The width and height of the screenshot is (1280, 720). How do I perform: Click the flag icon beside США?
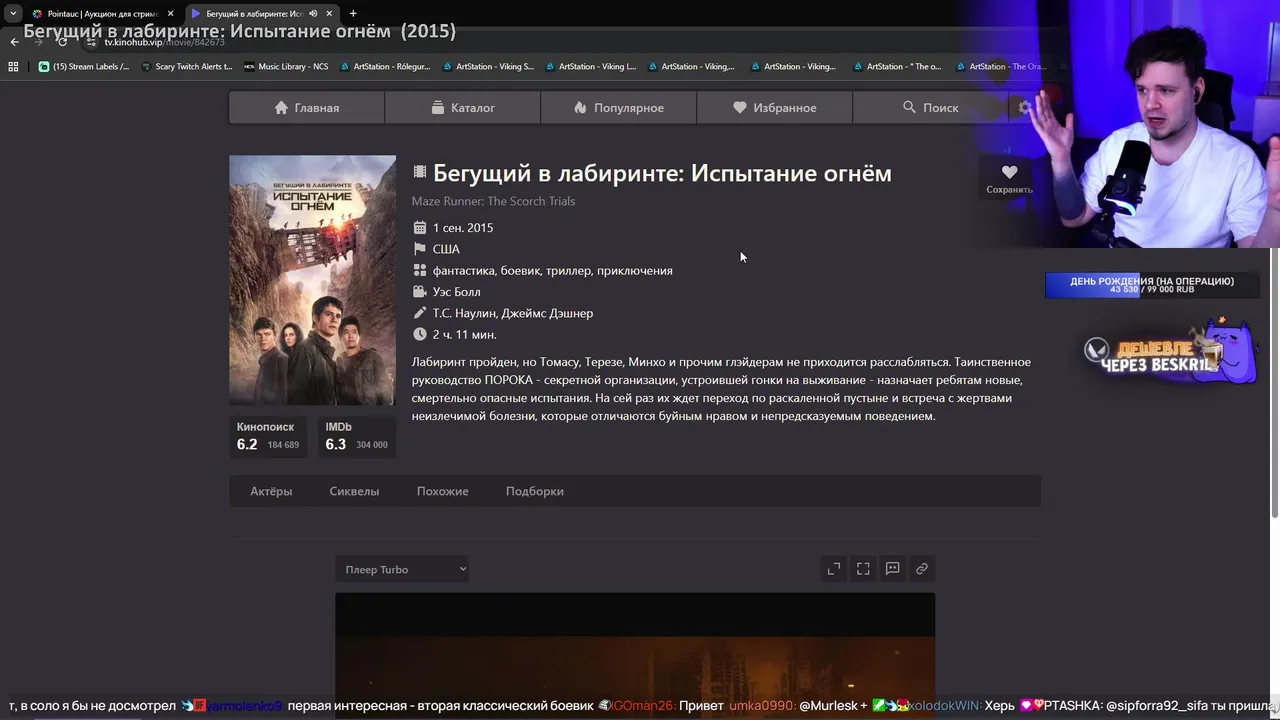coord(420,249)
